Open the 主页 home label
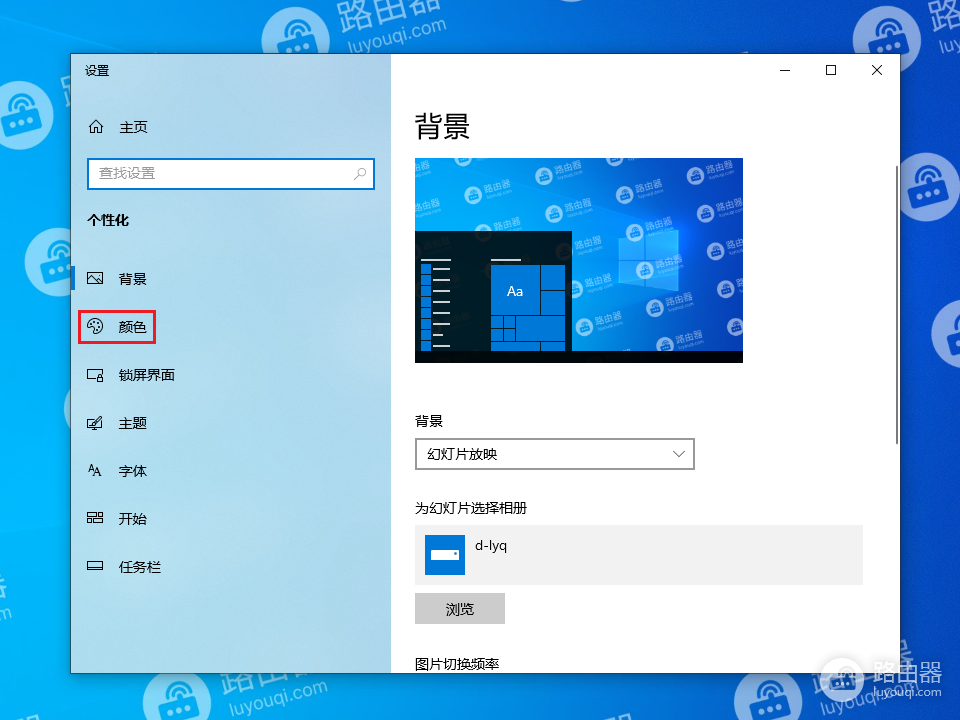This screenshot has width=960, height=720. click(x=133, y=127)
